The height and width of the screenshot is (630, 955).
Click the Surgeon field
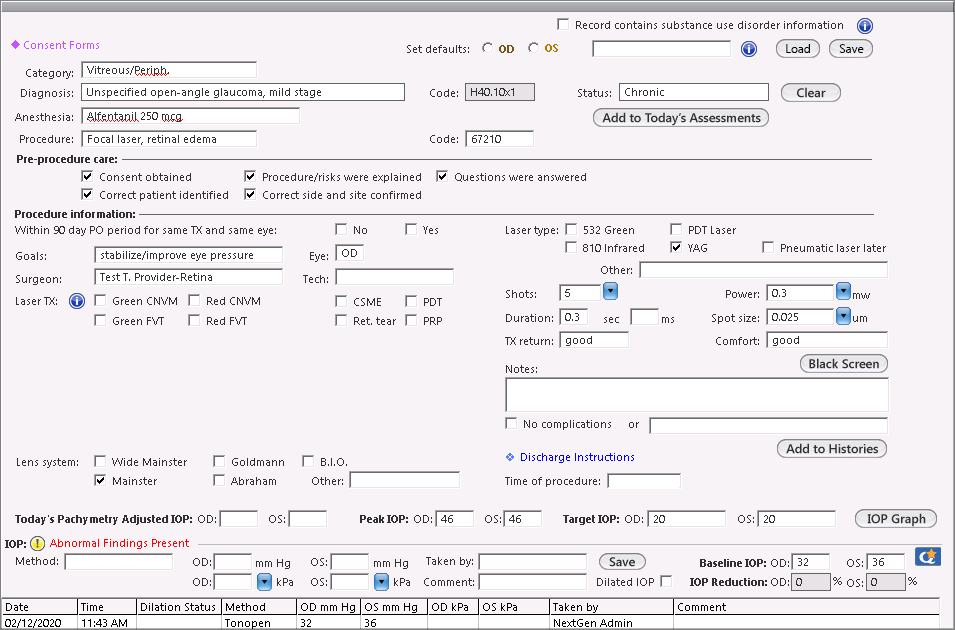click(188, 277)
